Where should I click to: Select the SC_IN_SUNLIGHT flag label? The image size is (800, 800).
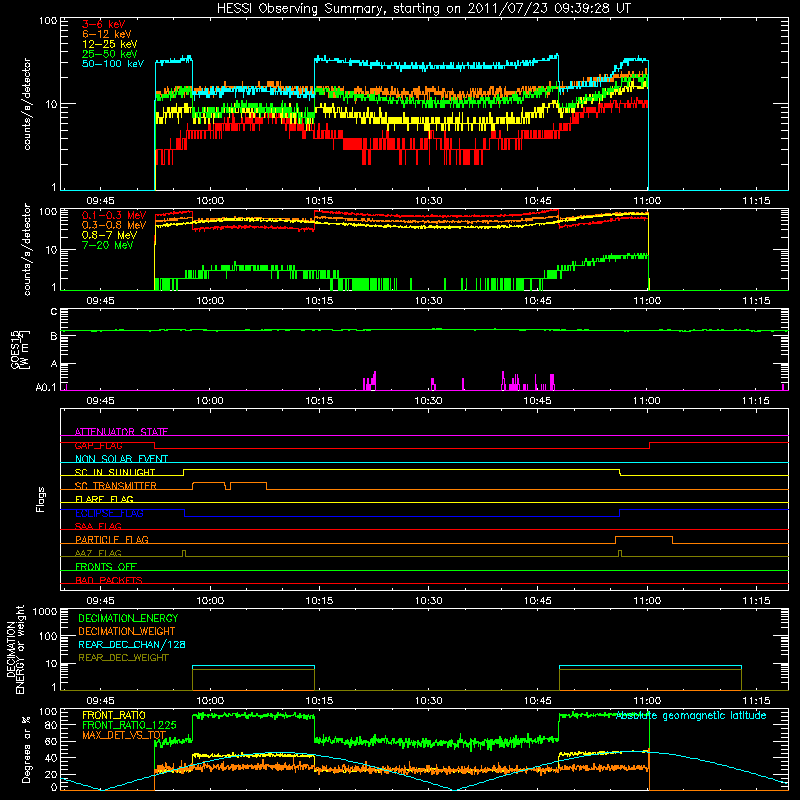click(115, 472)
